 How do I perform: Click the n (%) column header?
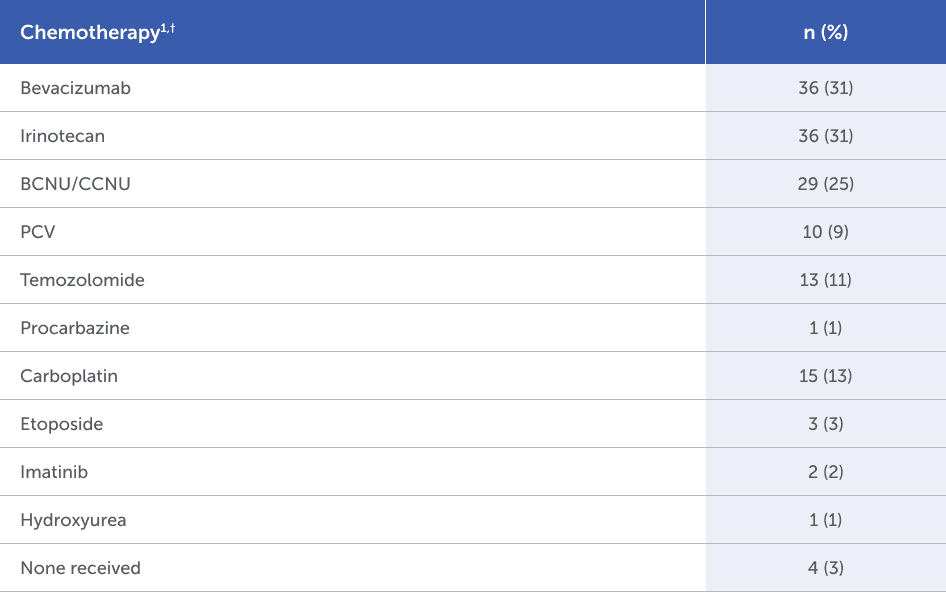[825, 32]
